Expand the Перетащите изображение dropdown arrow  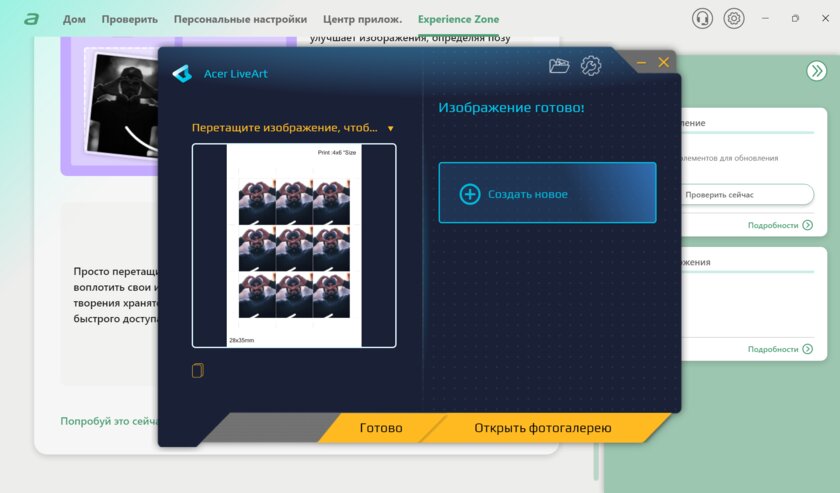tap(391, 129)
